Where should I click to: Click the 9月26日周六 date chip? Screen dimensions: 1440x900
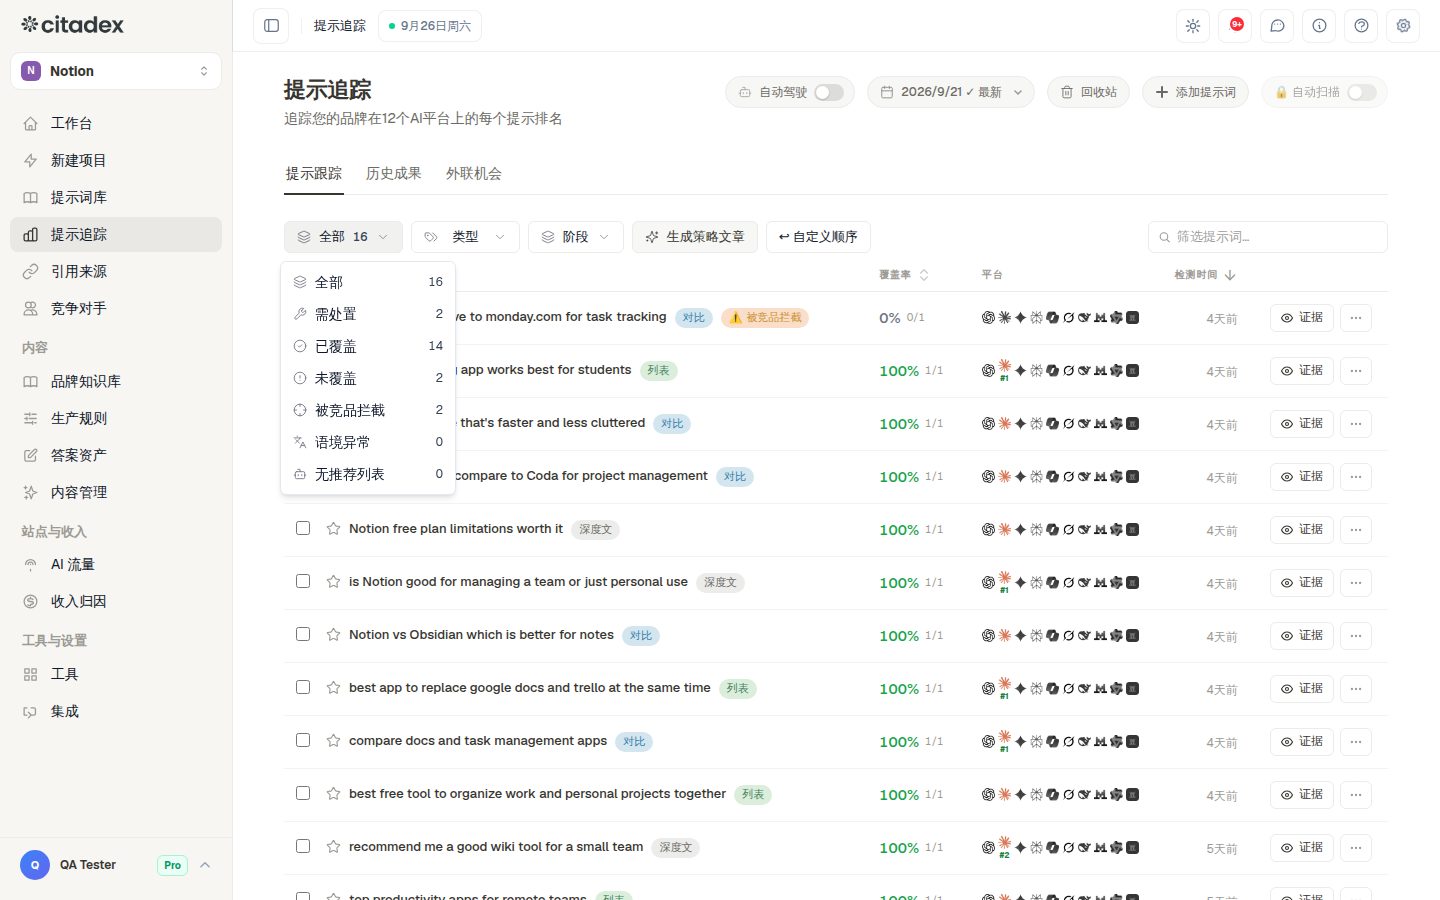[430, 26]
